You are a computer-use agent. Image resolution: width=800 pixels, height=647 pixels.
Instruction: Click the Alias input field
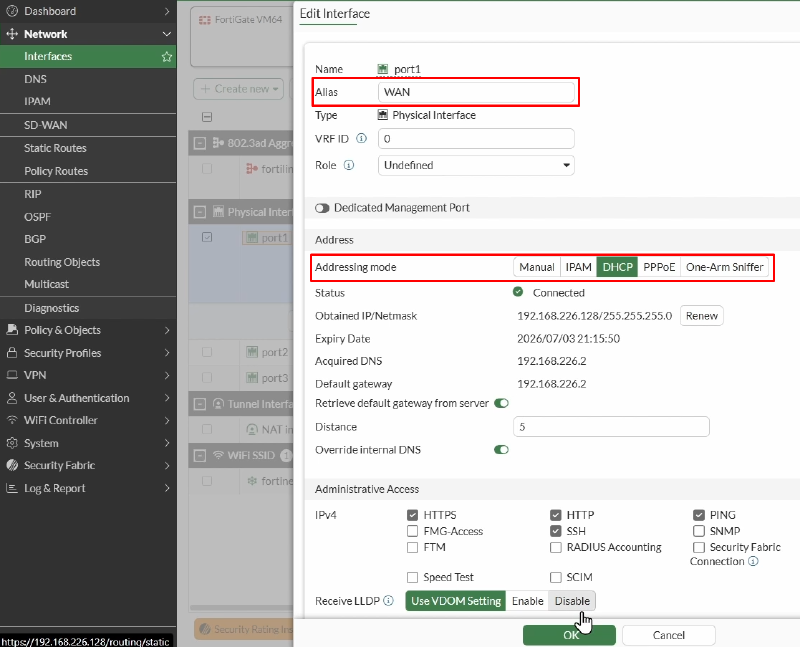(476, 92)
